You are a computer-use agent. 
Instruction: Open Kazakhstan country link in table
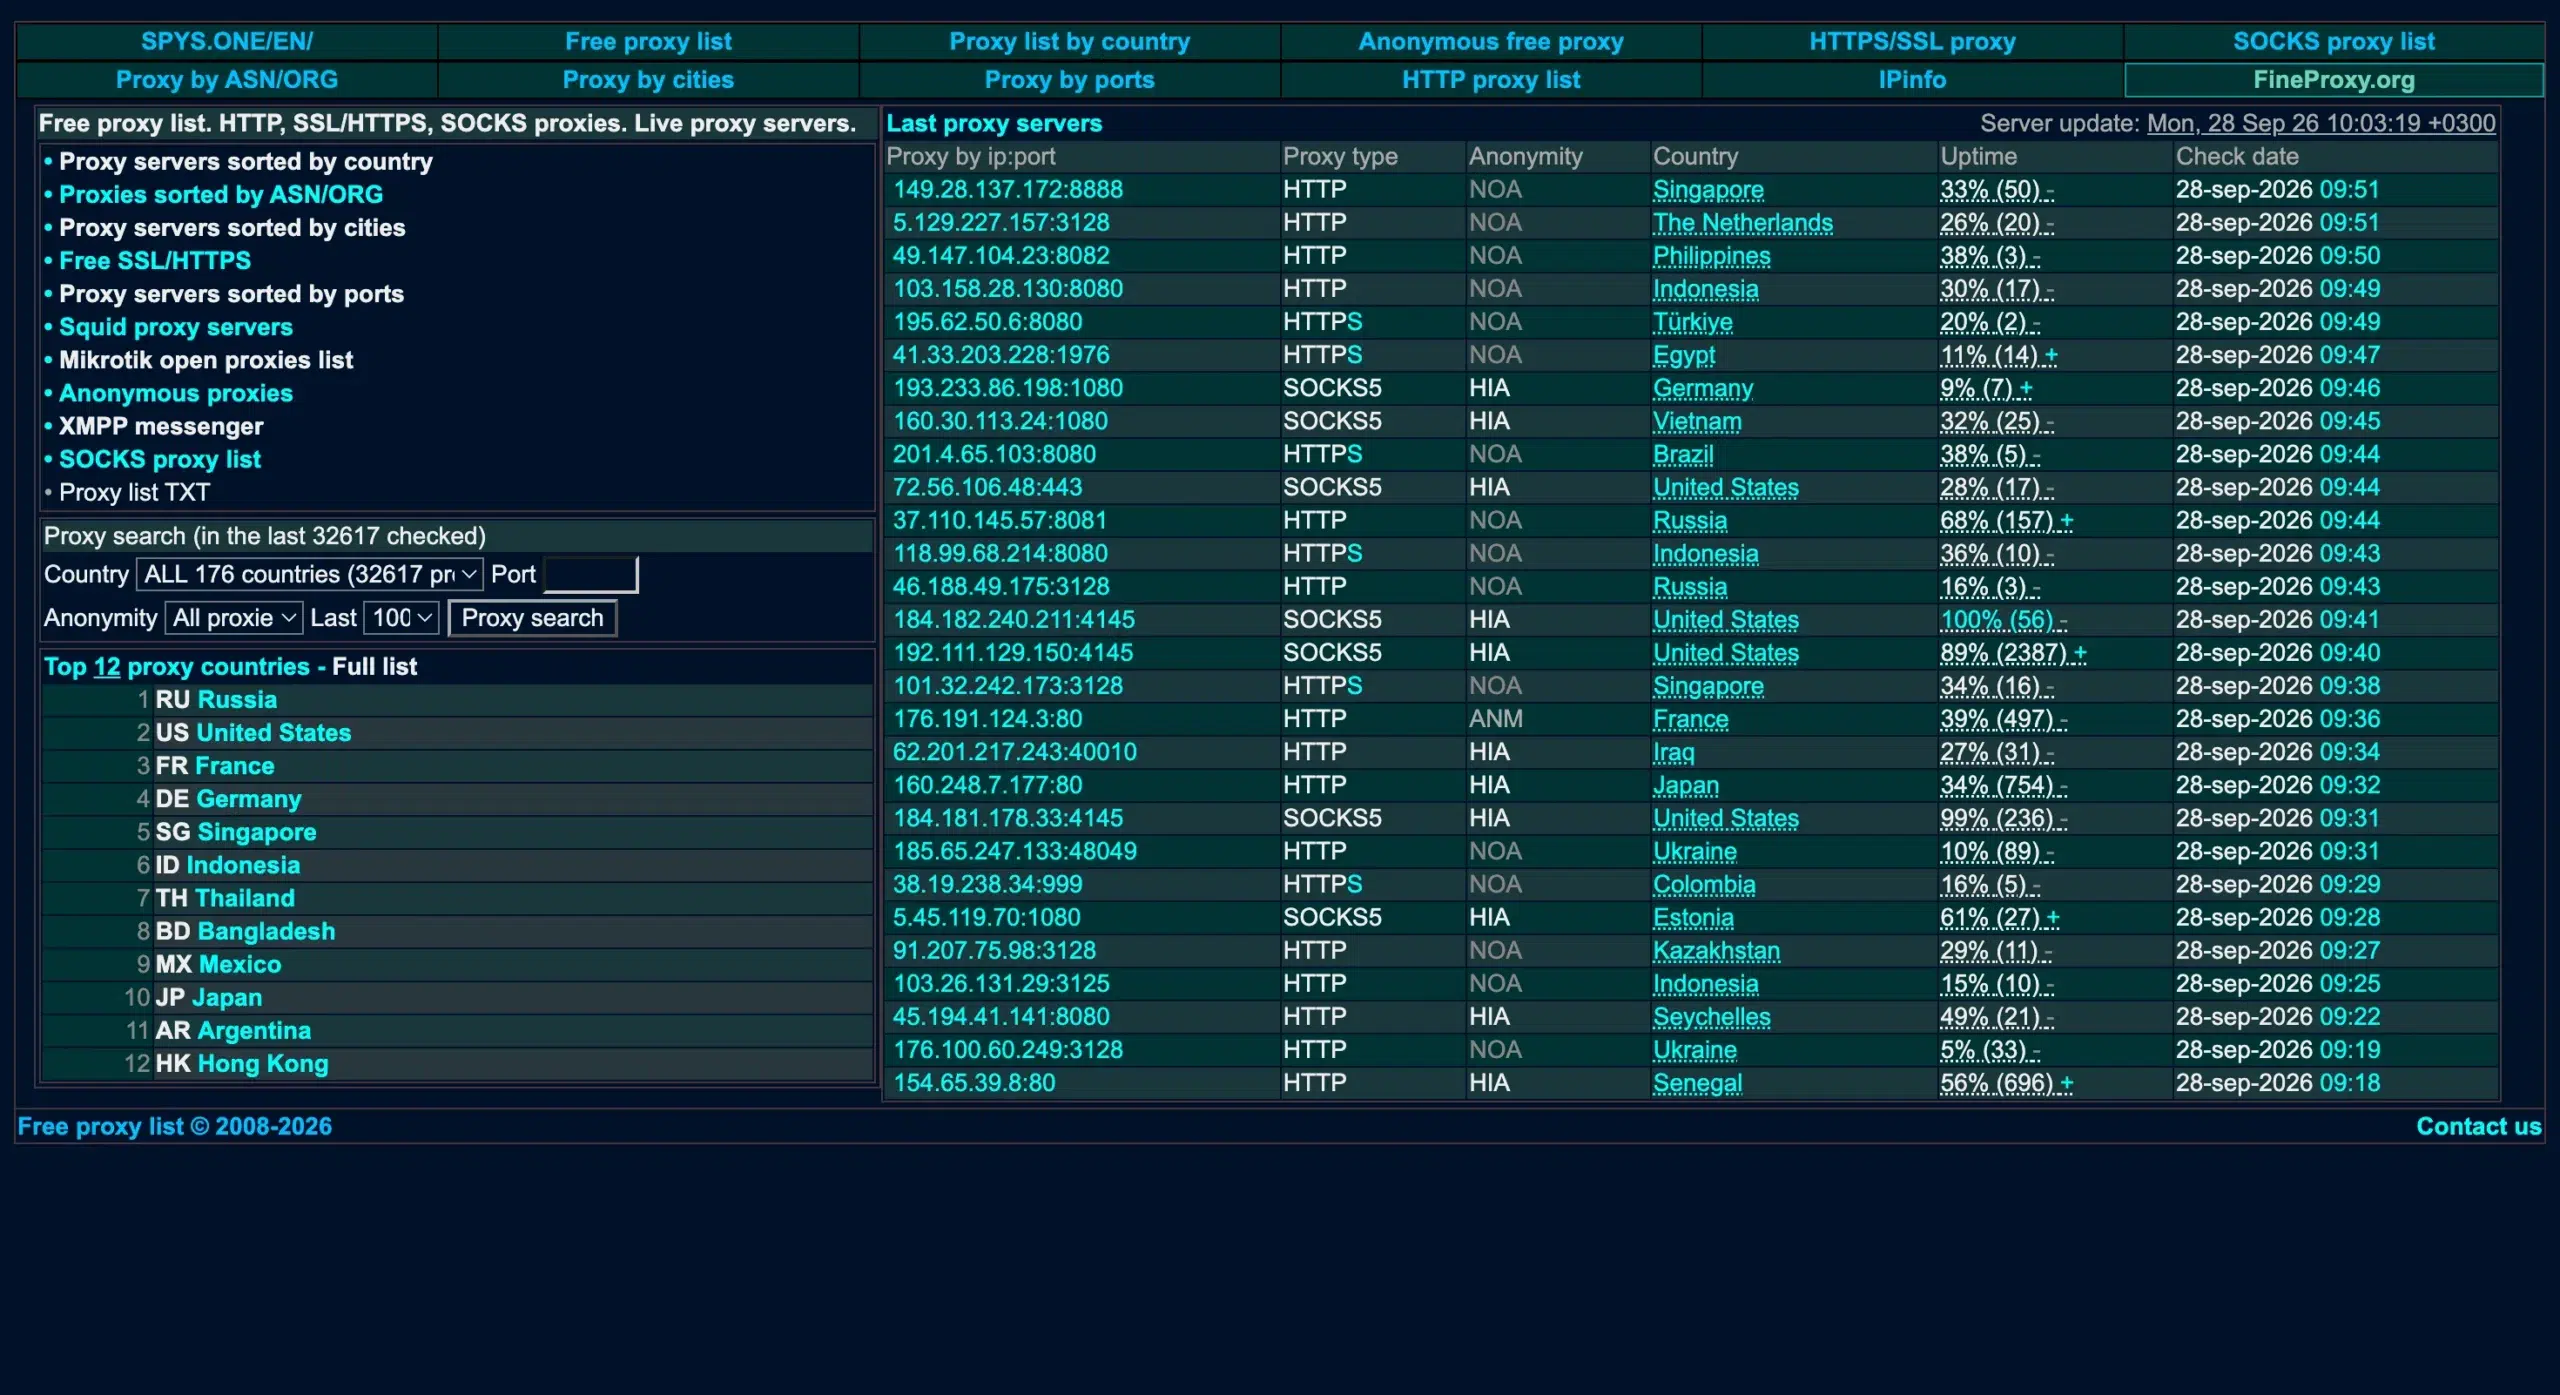tap(1716, 951)
